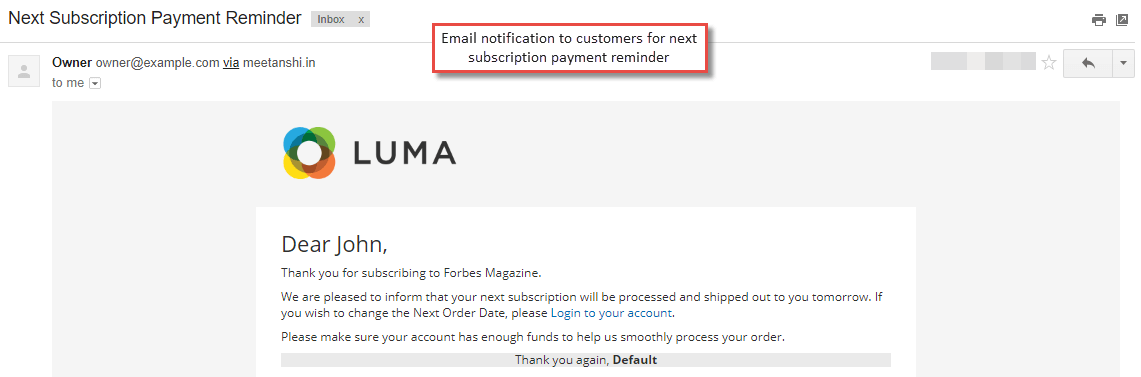Remove the Inbox label with its x

[361, 20]
